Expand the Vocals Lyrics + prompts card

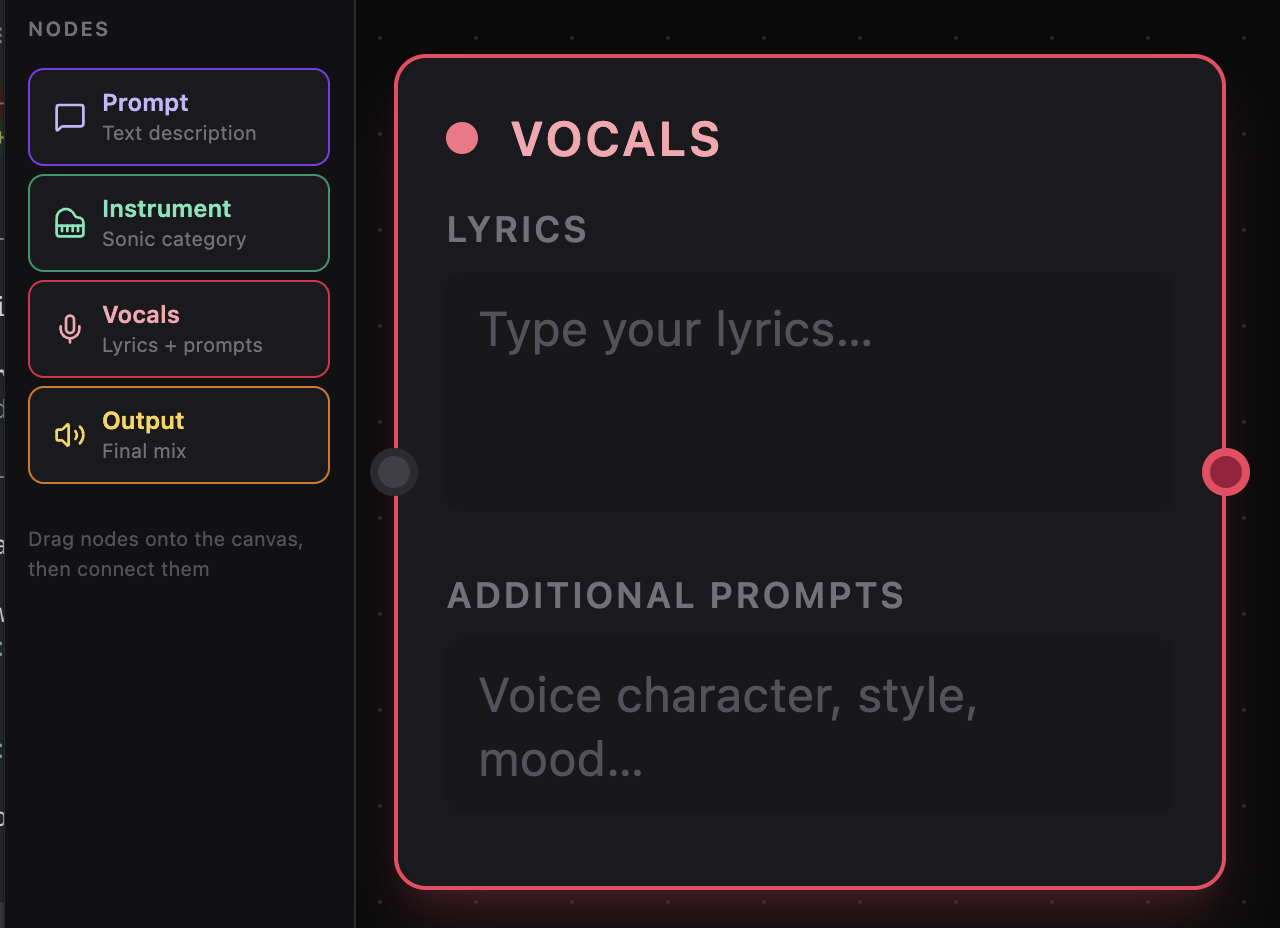(x=178, y=328)
